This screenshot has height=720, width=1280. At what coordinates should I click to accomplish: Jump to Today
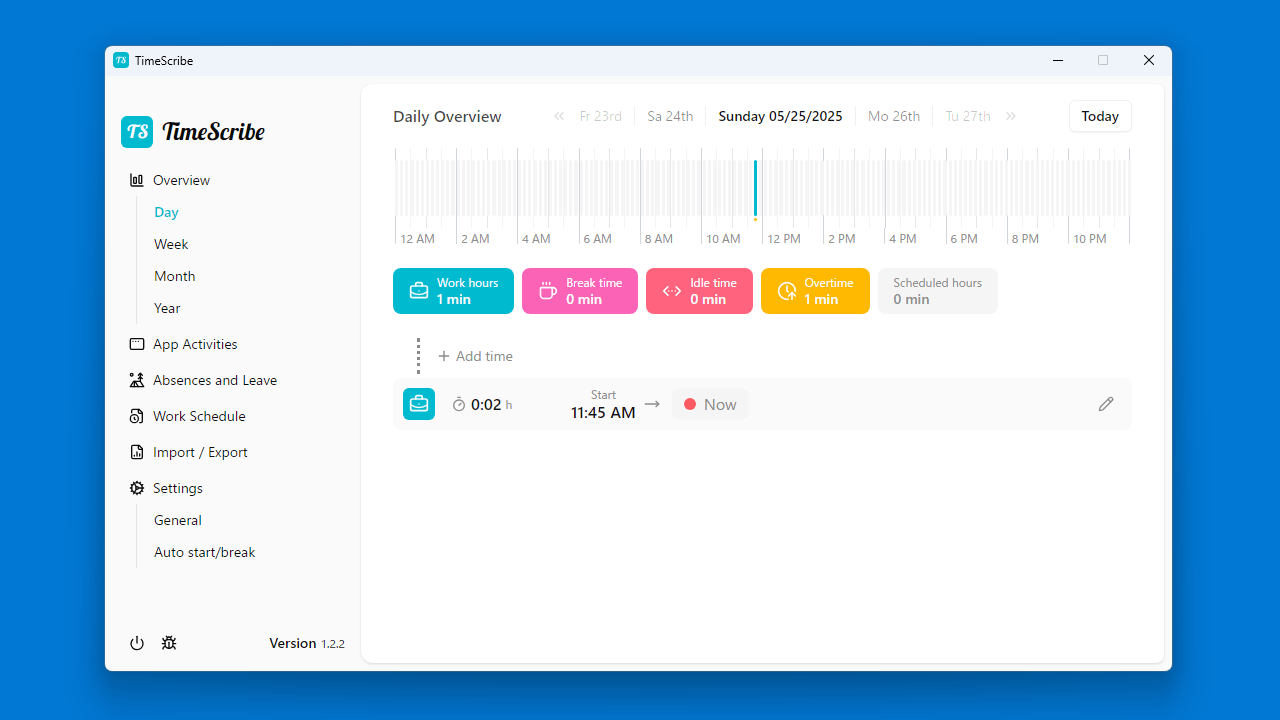1100,116
